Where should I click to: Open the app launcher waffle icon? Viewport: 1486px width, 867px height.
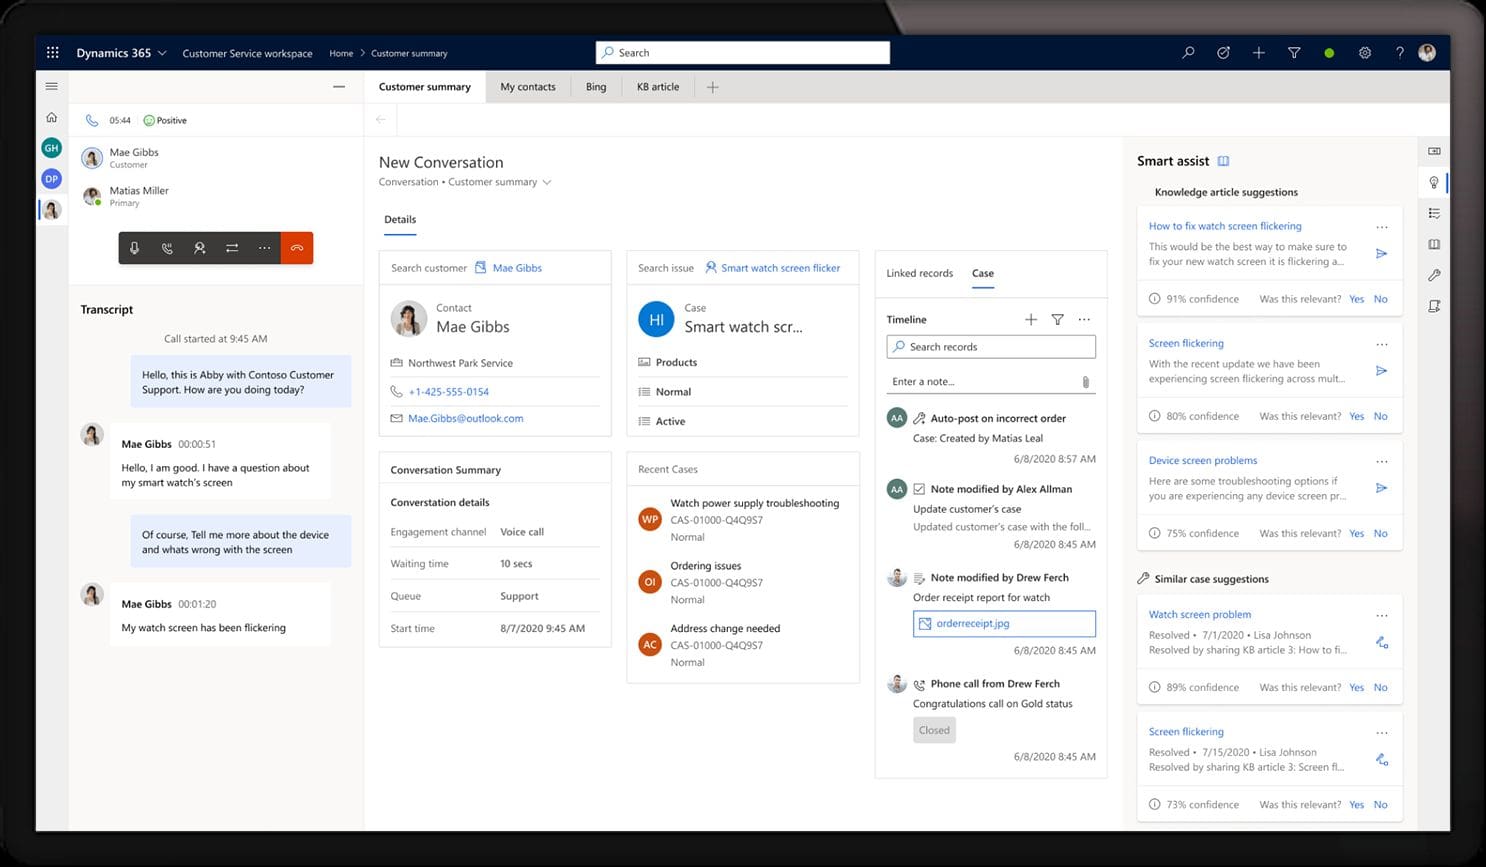coord(53,53)
